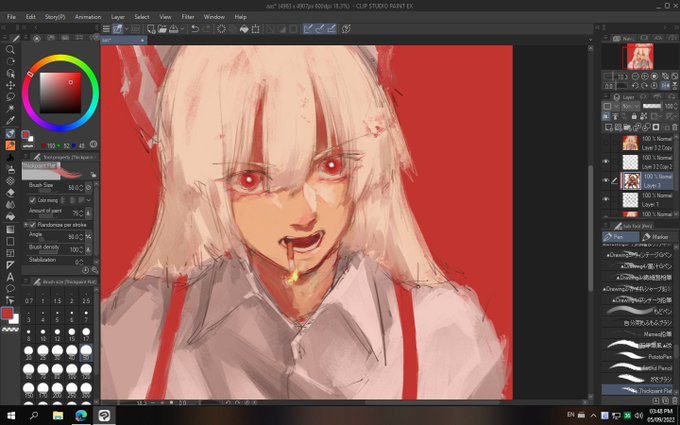The height and width of the screenshot is (425, 680).
Task: Open the File menu
Action: pyautogui.click(x=11, y=17)
